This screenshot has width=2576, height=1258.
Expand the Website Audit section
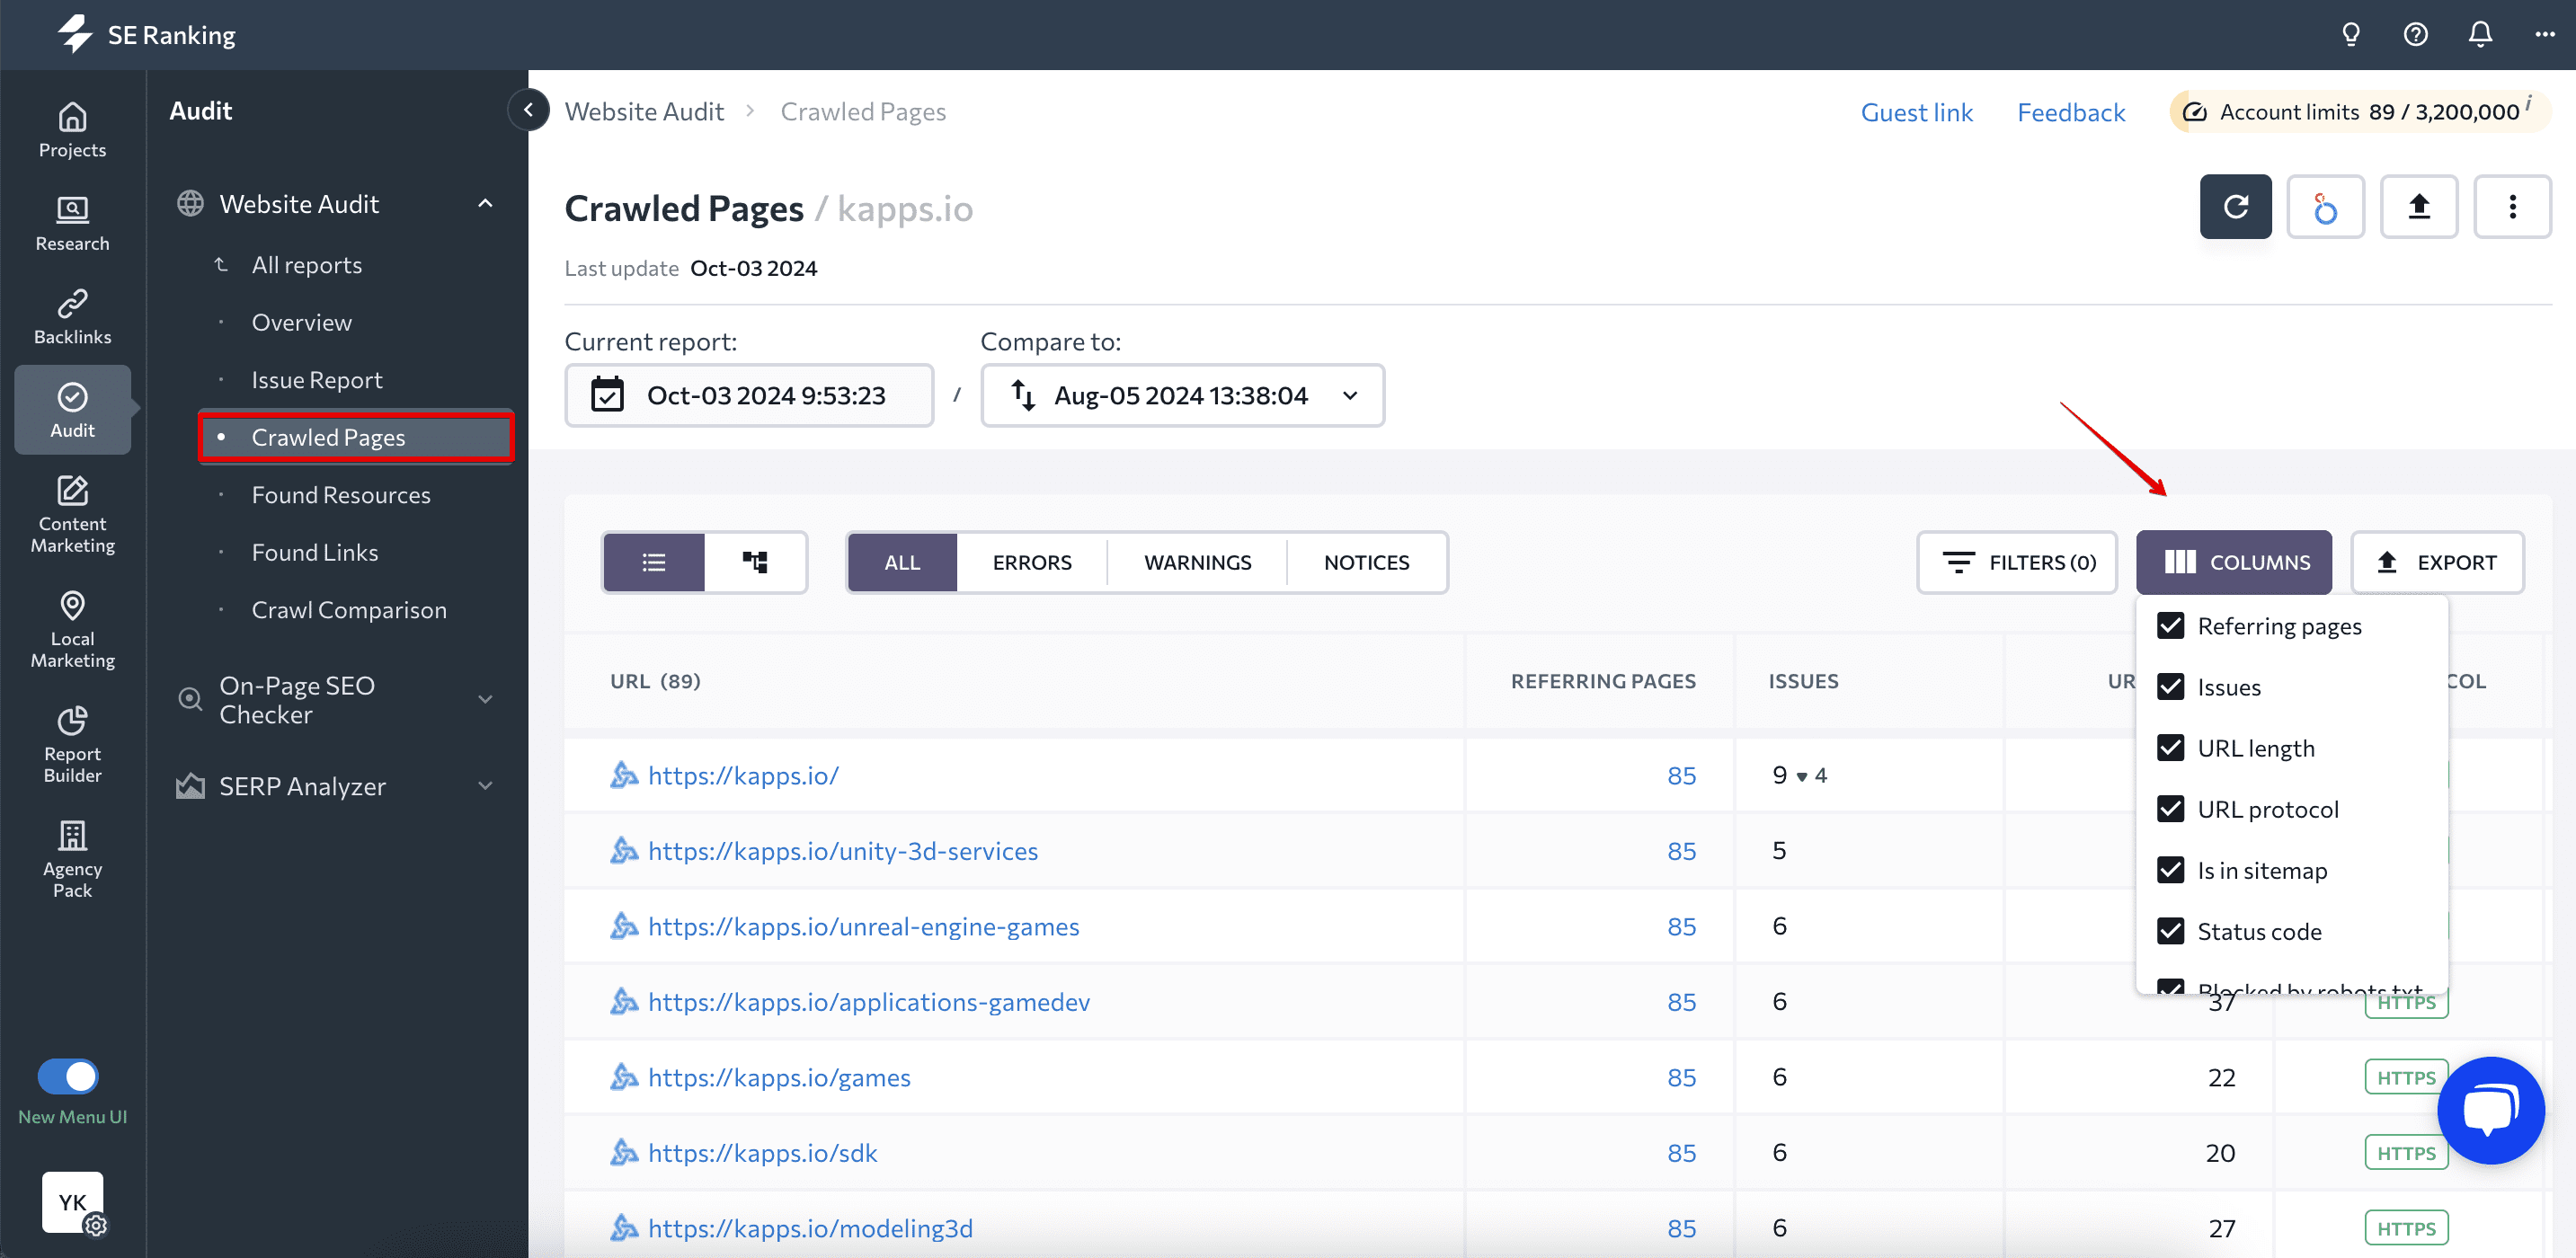[488, 202]
